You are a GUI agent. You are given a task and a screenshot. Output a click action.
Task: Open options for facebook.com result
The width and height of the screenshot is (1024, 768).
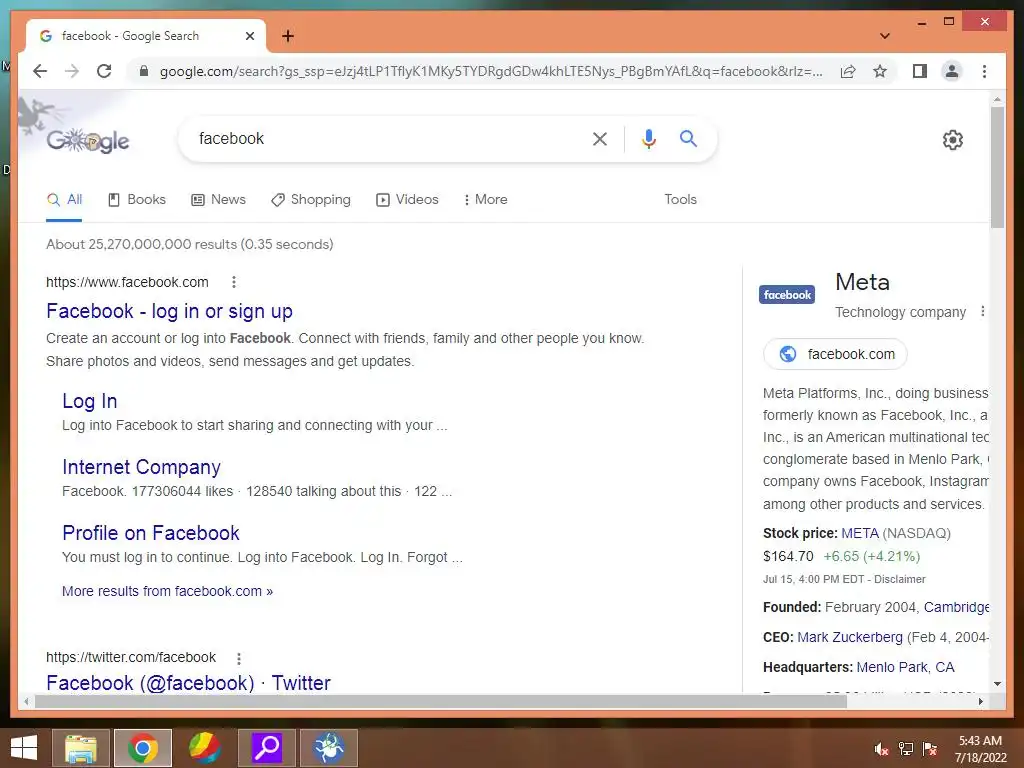[x=234, y=282]
